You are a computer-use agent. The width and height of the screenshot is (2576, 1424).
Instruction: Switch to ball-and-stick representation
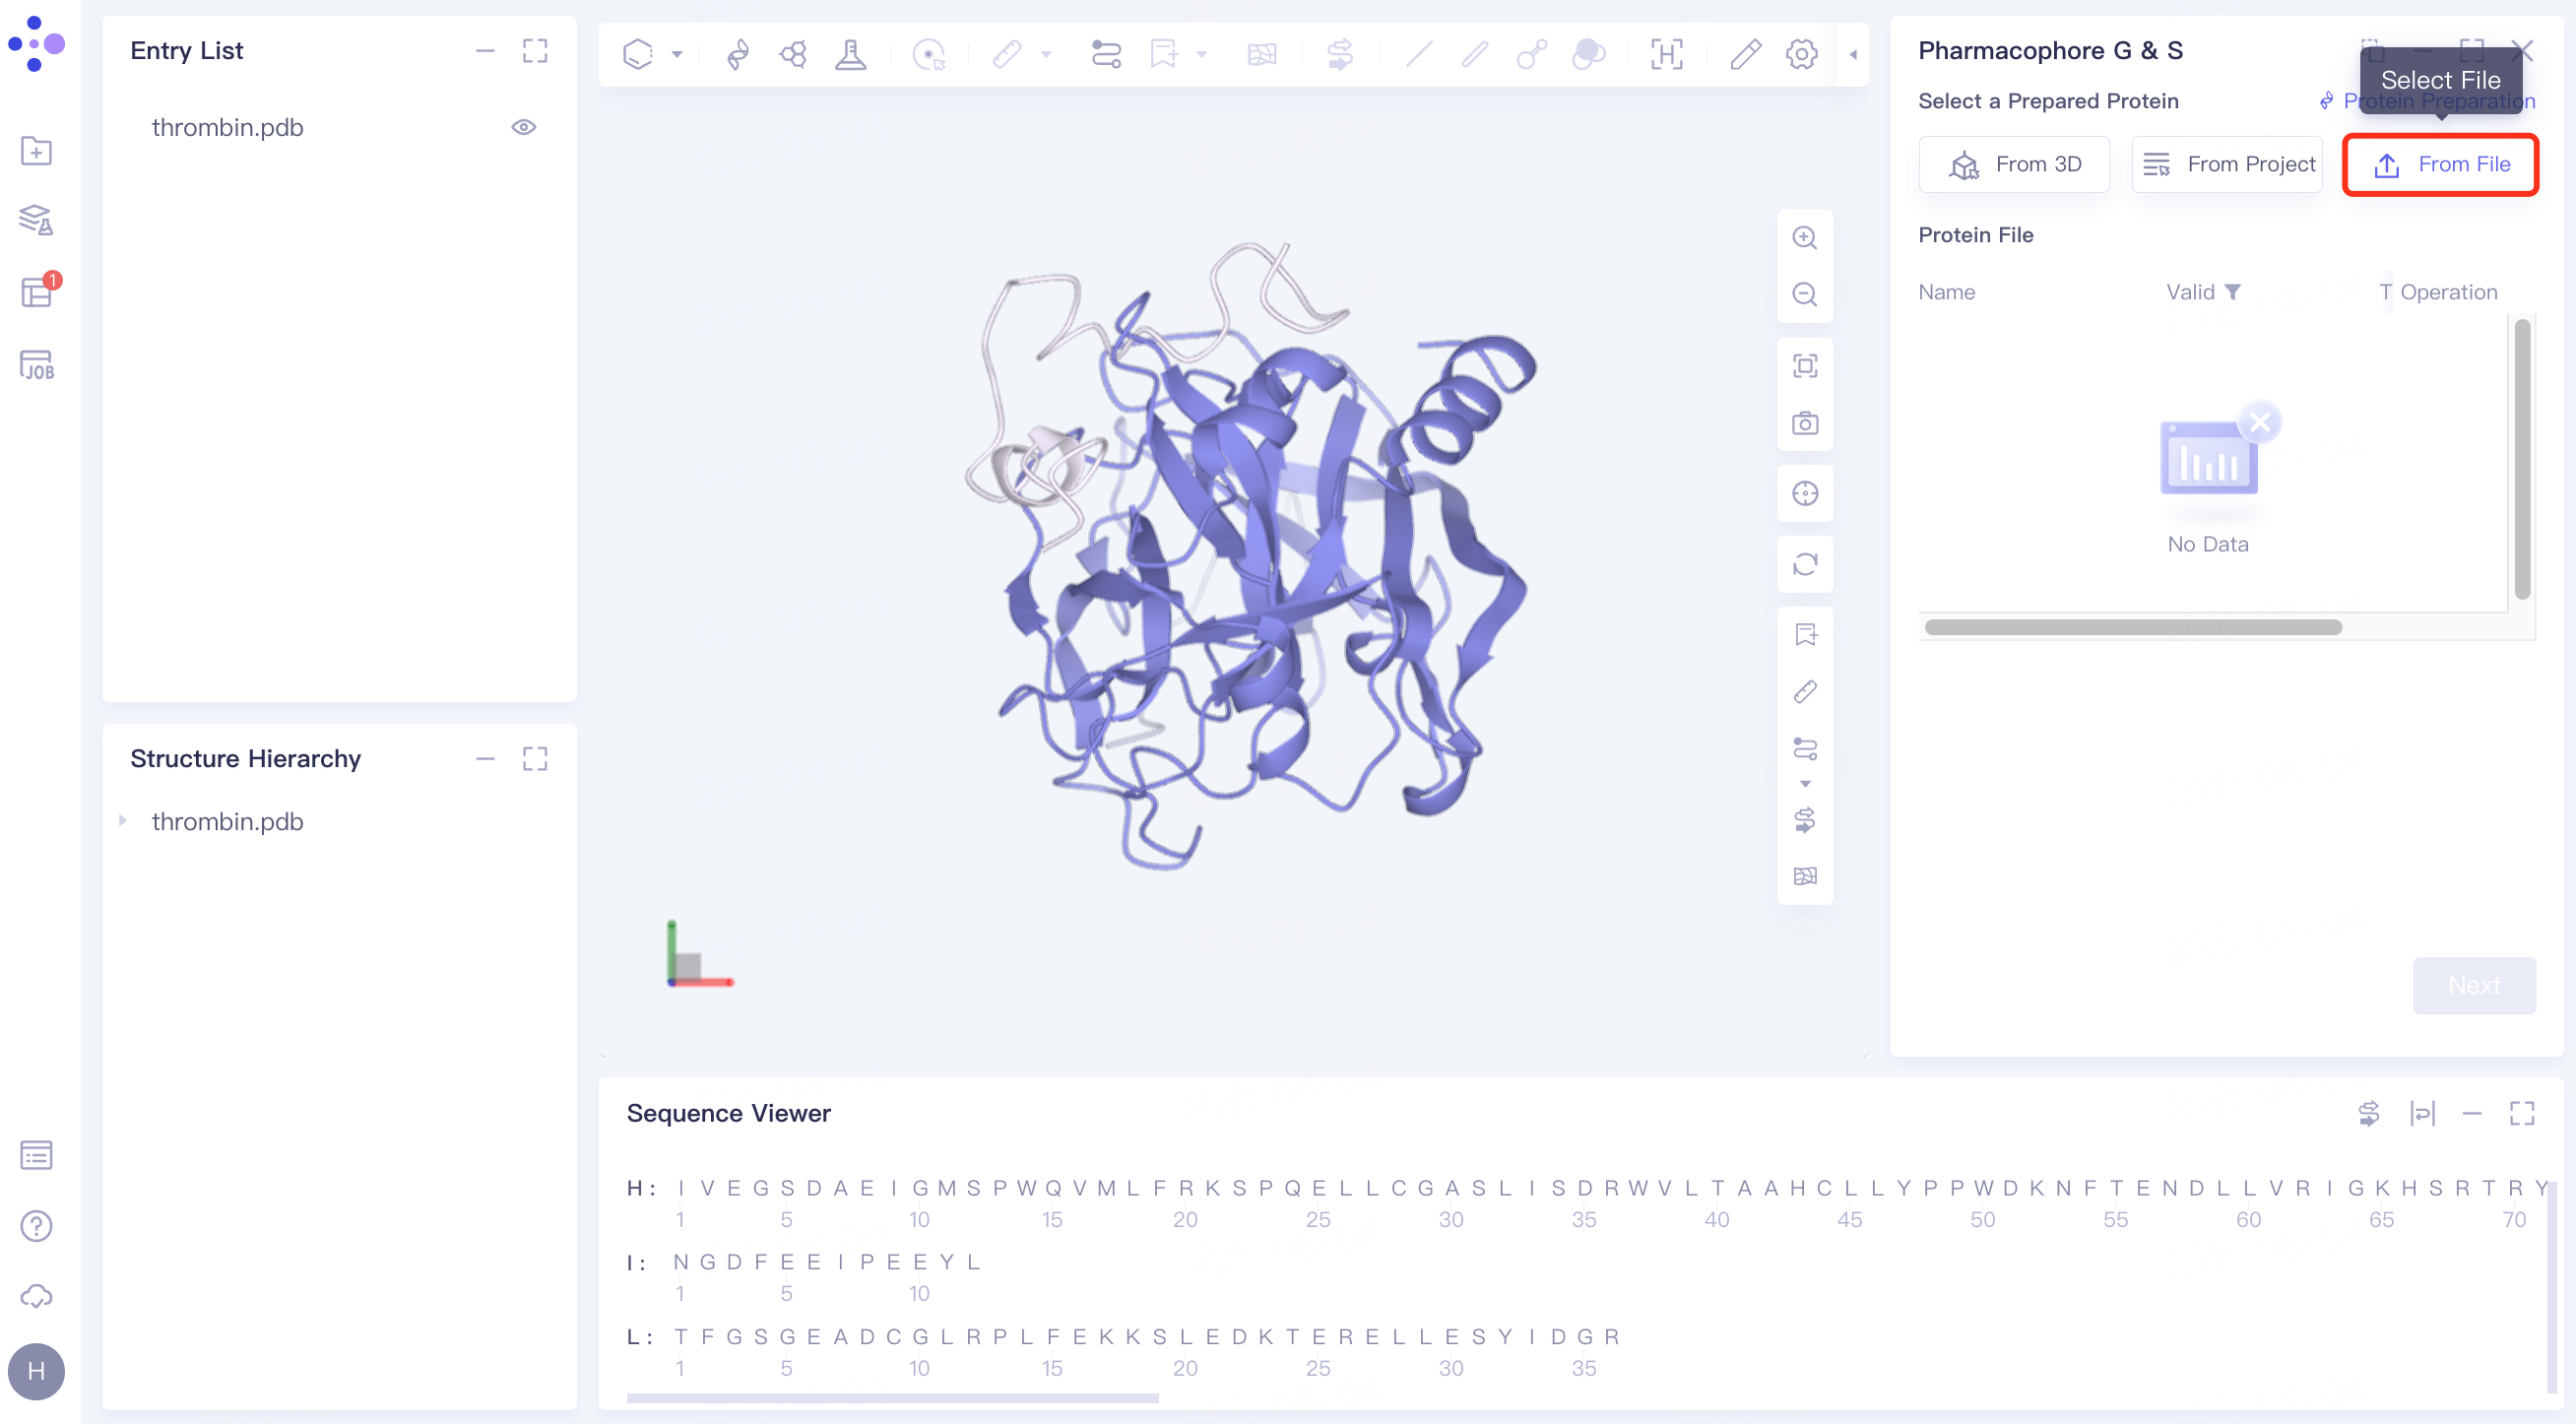click(1531, 54)
